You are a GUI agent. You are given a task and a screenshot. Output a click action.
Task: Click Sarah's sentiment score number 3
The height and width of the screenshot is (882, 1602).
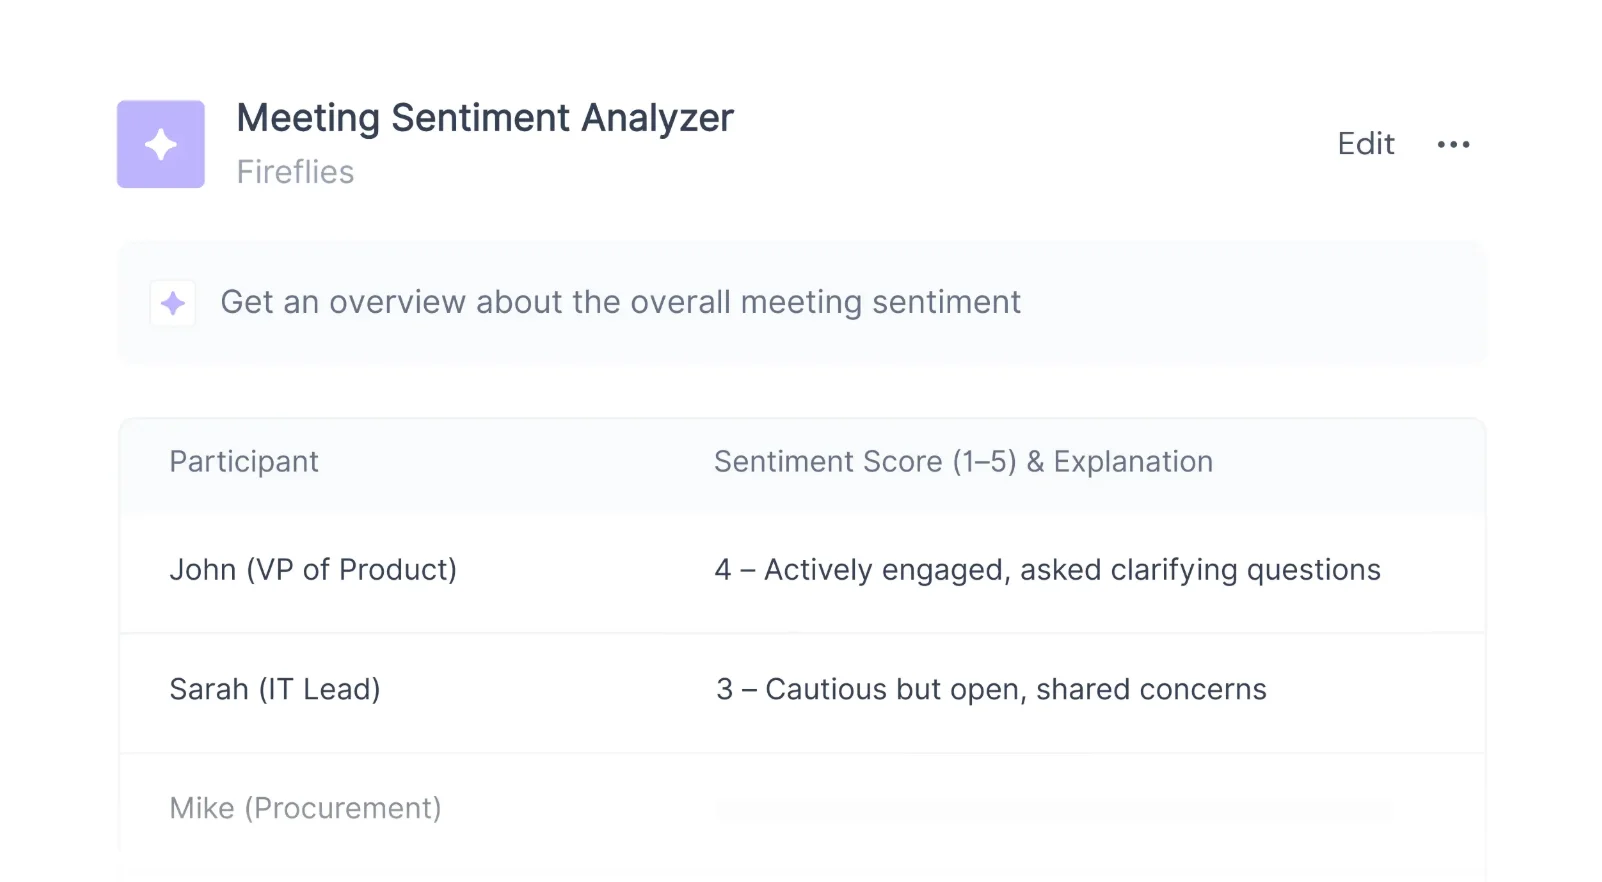[x=725, y=689]
